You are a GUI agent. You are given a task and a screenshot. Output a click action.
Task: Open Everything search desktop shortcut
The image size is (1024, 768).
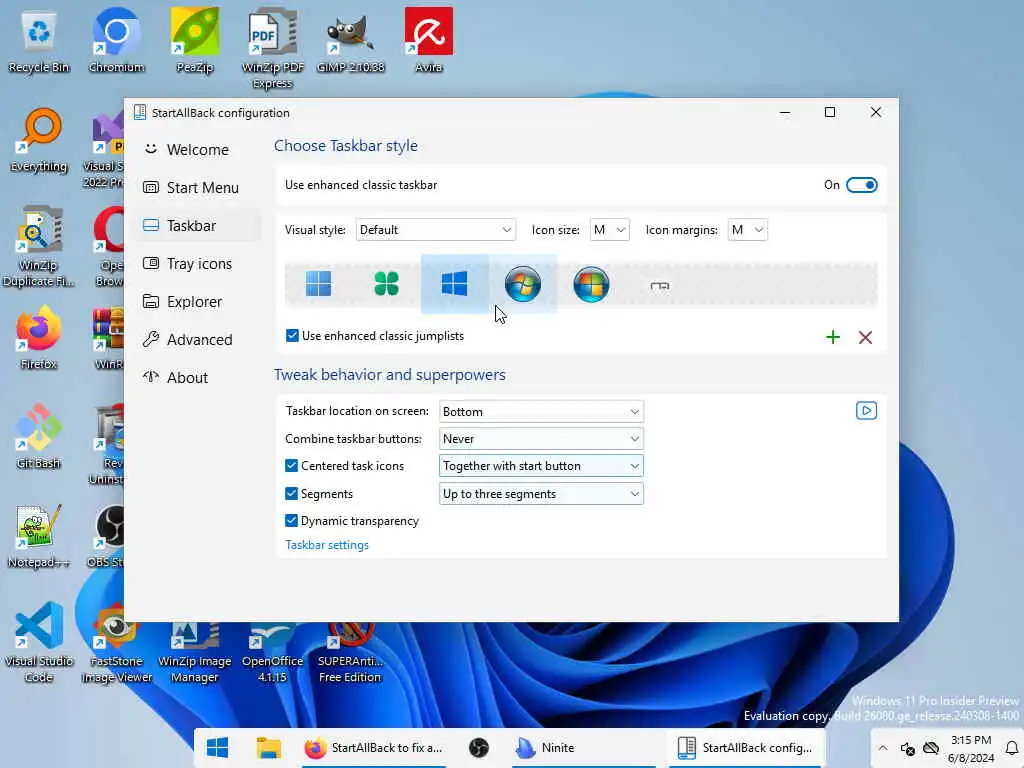[39, 140]
